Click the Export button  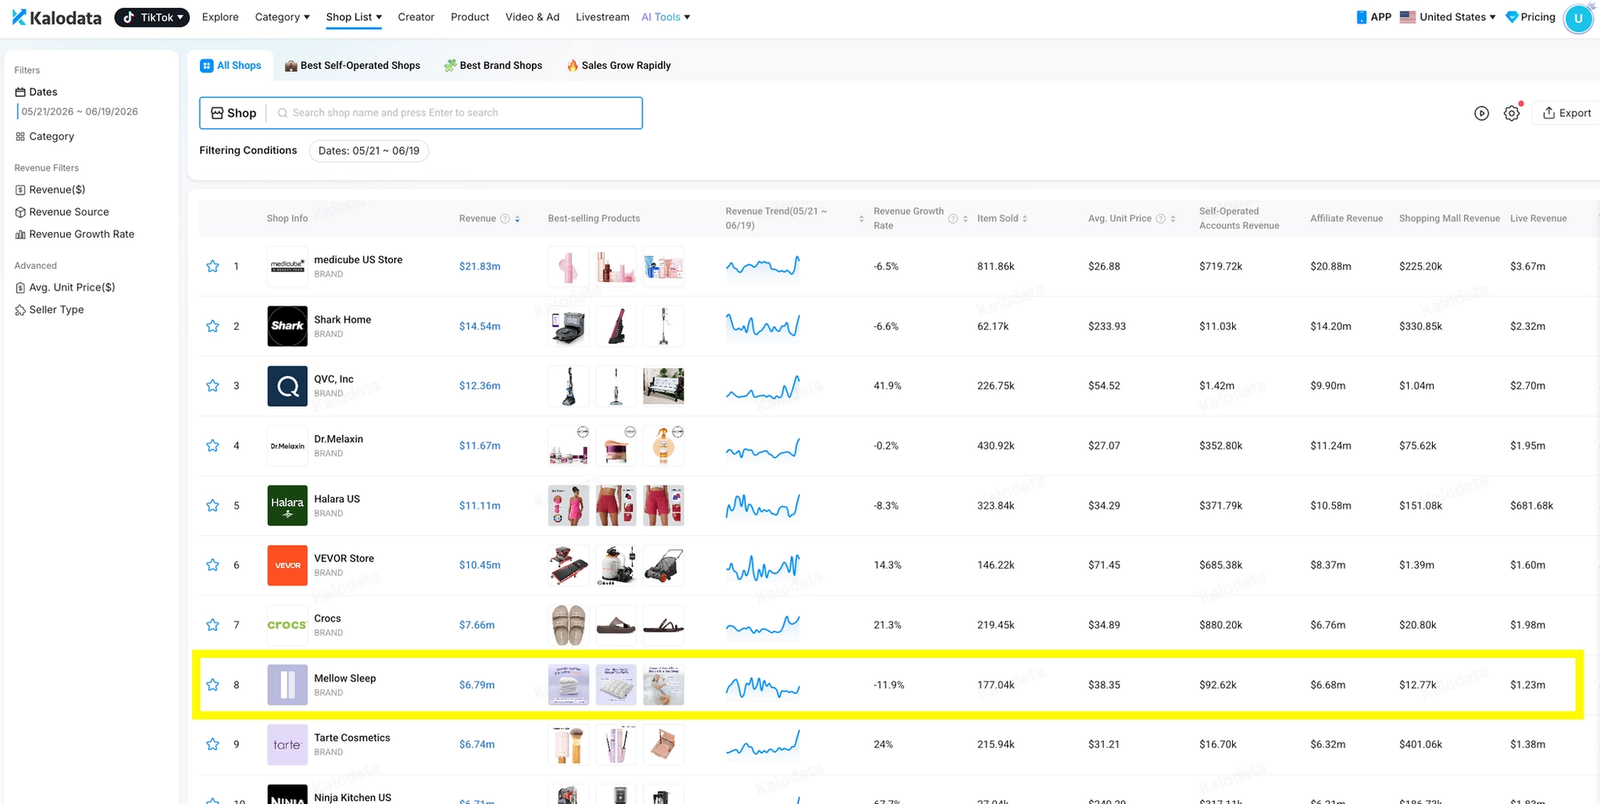(1567, 113)
